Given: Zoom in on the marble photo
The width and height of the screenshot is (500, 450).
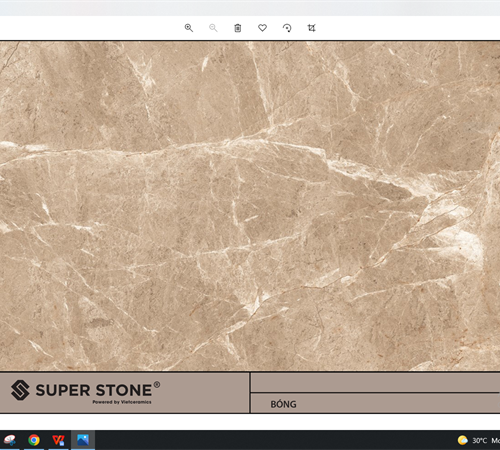Looking at the screenshot, I should (189, 28).
